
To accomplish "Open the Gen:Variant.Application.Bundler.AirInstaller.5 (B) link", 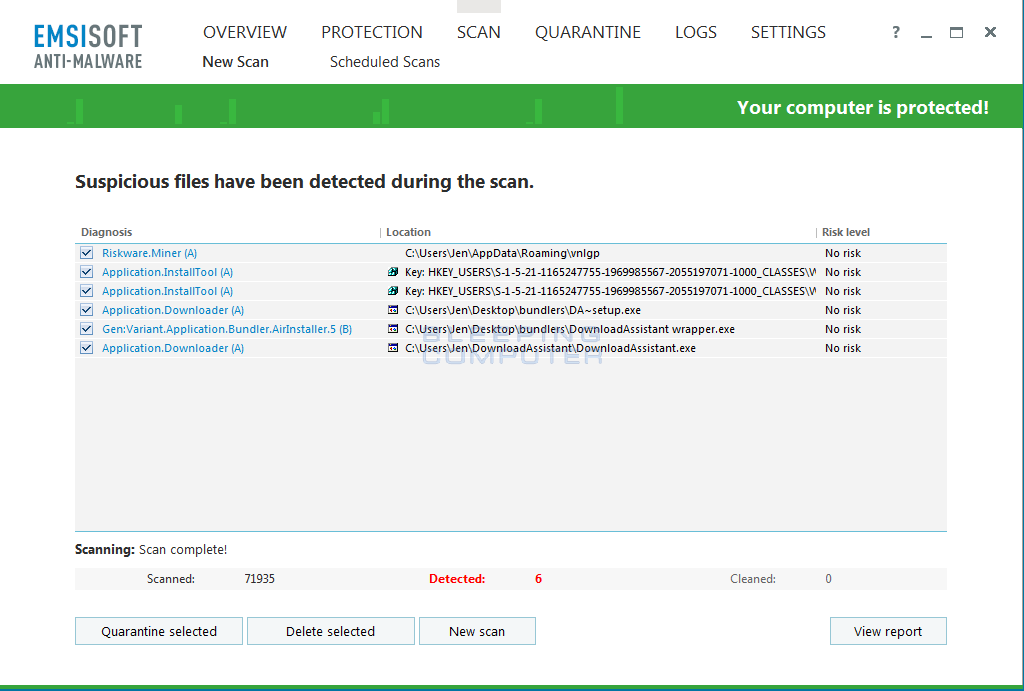I will pyautogui.click(x=227, y=329).
